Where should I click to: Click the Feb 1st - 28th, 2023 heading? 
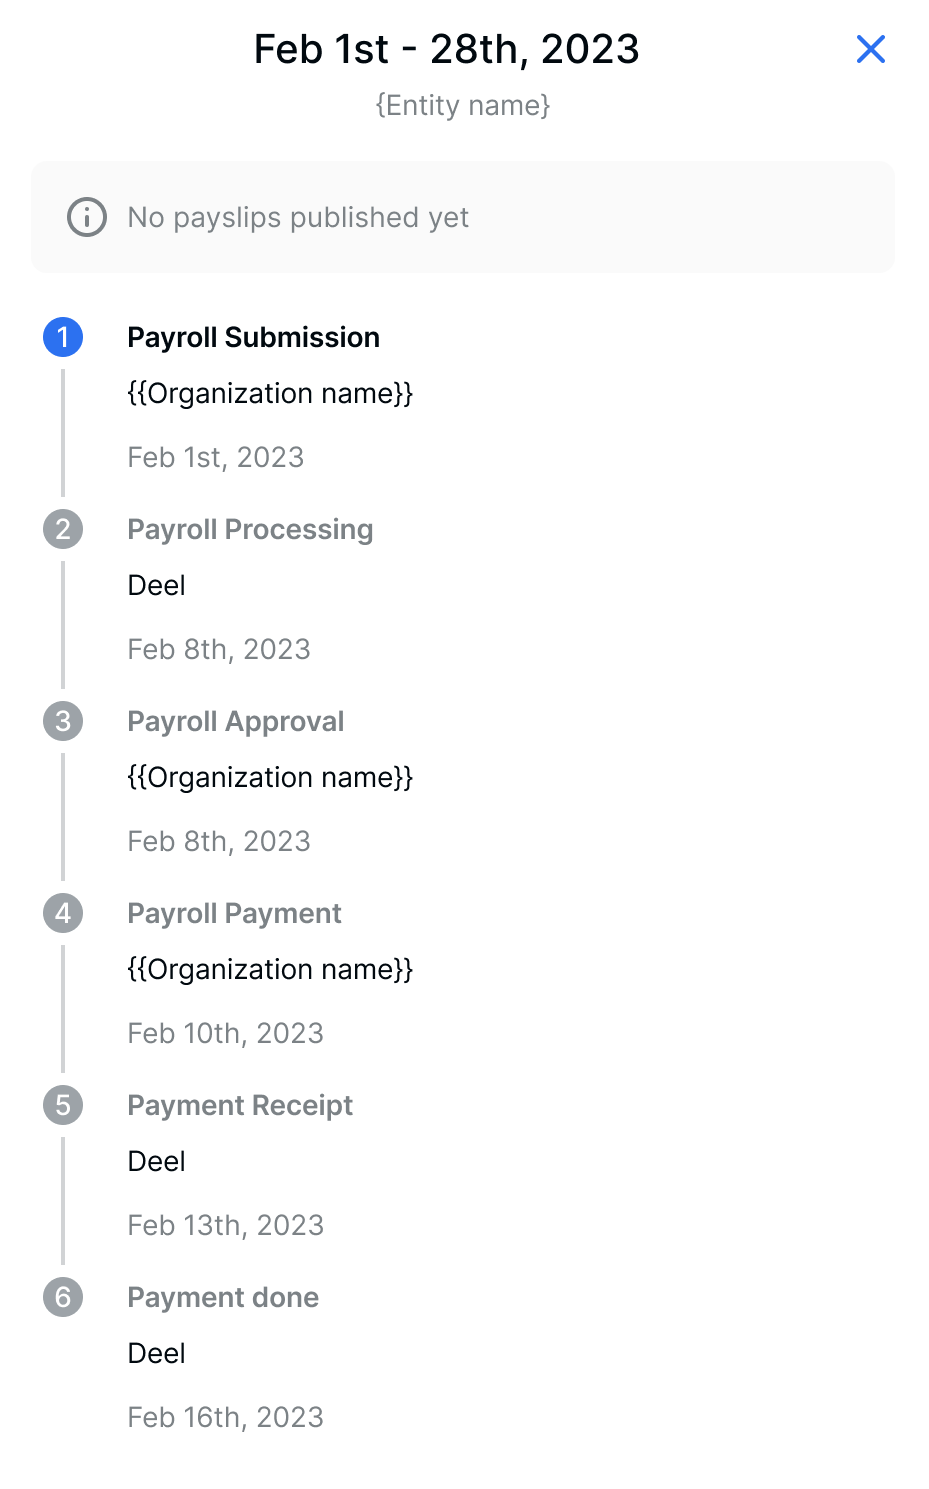[x=446, y=49]
